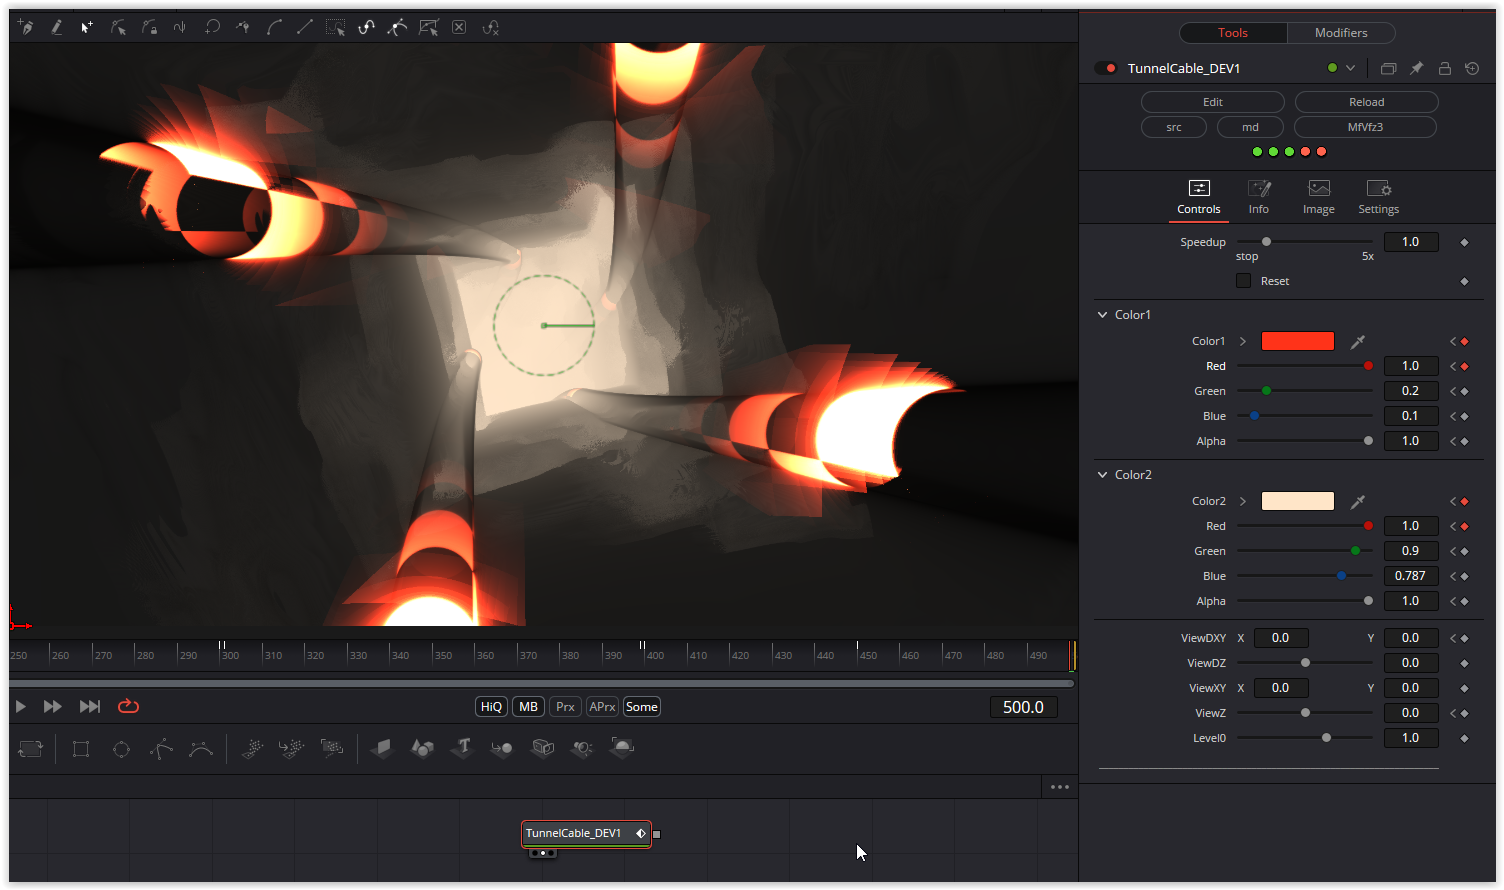
Task: Expand the Color1 swatch options arrow
Action: 1243,342
